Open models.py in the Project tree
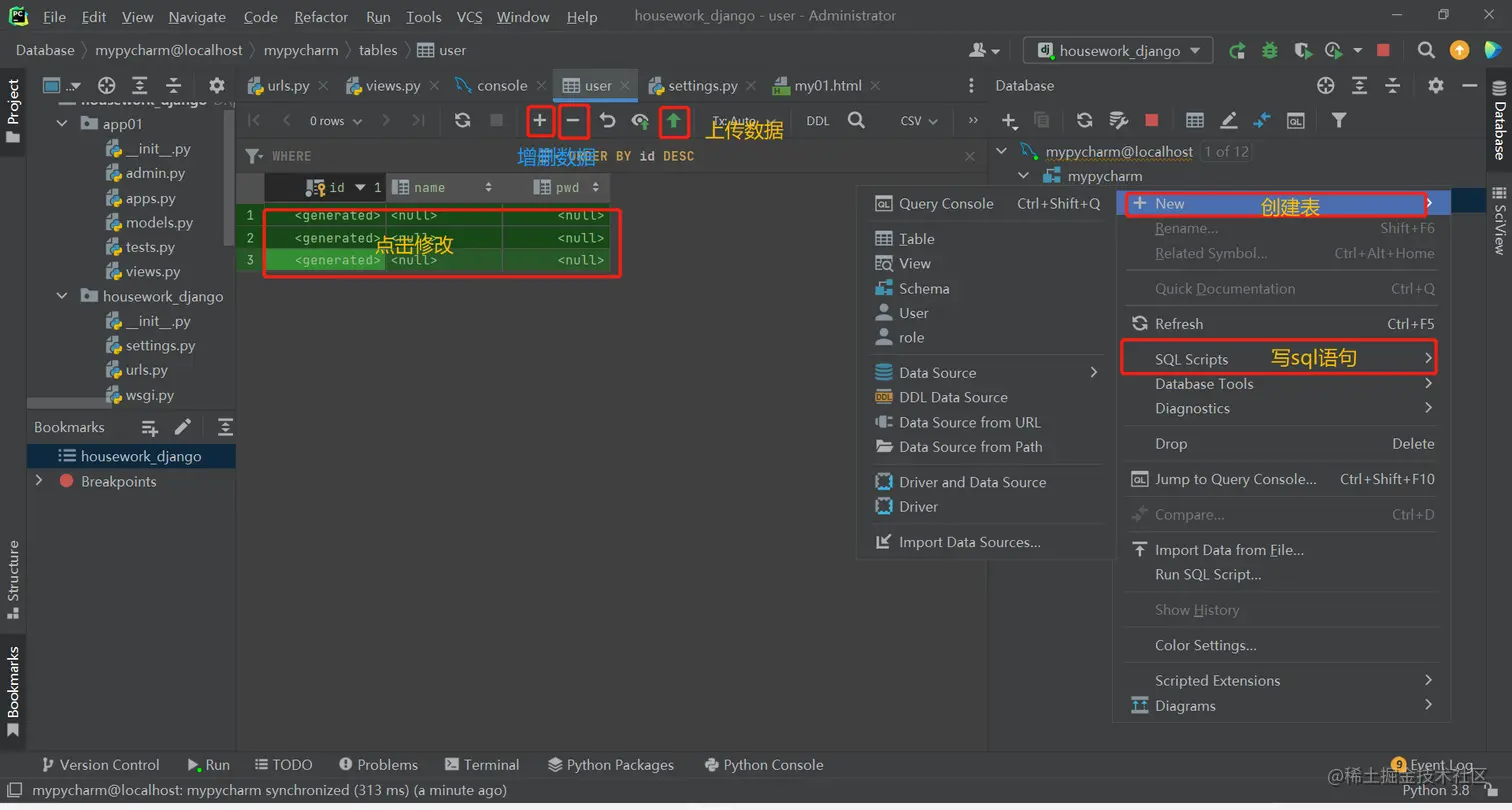The image size is (1512, 810). [x=159, y=223]
